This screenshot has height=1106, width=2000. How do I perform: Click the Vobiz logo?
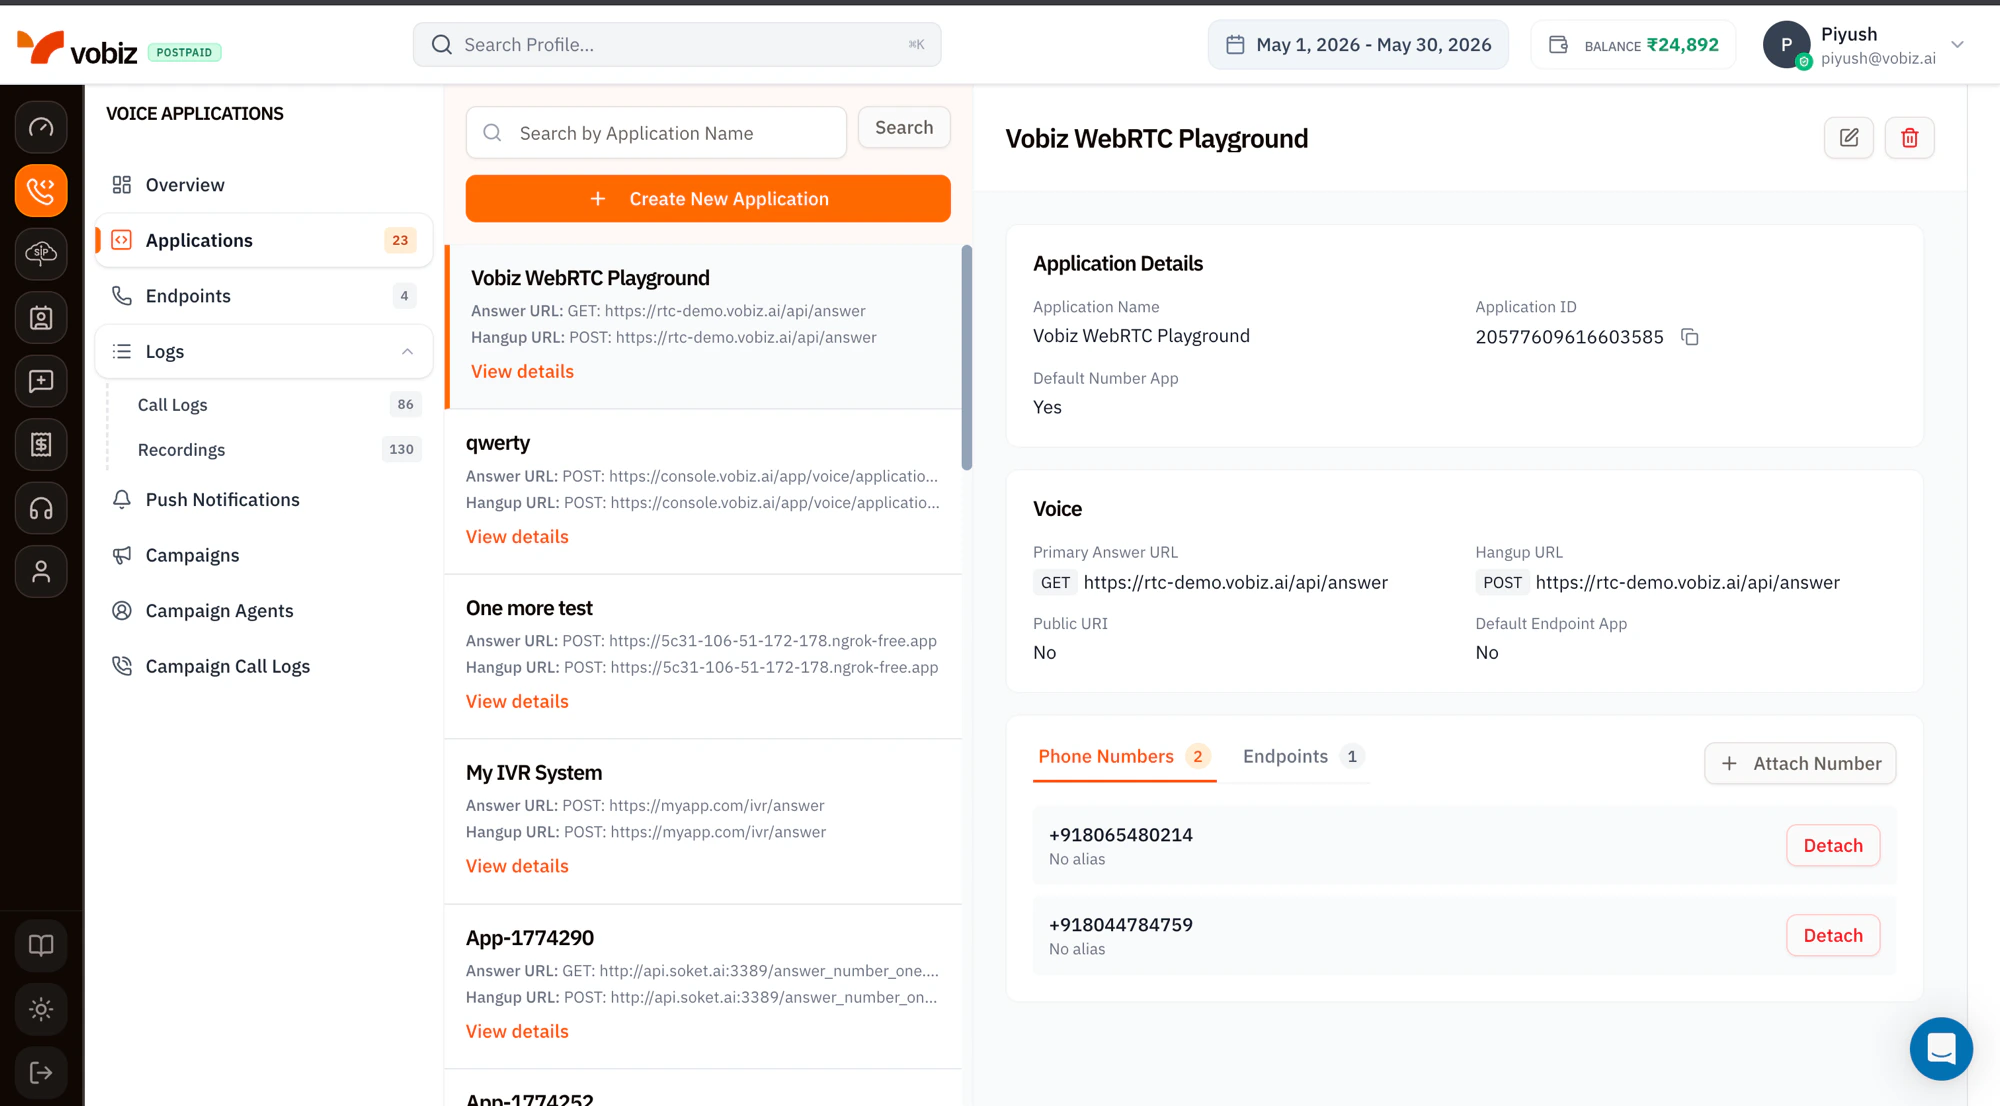[x=77, y=47]
